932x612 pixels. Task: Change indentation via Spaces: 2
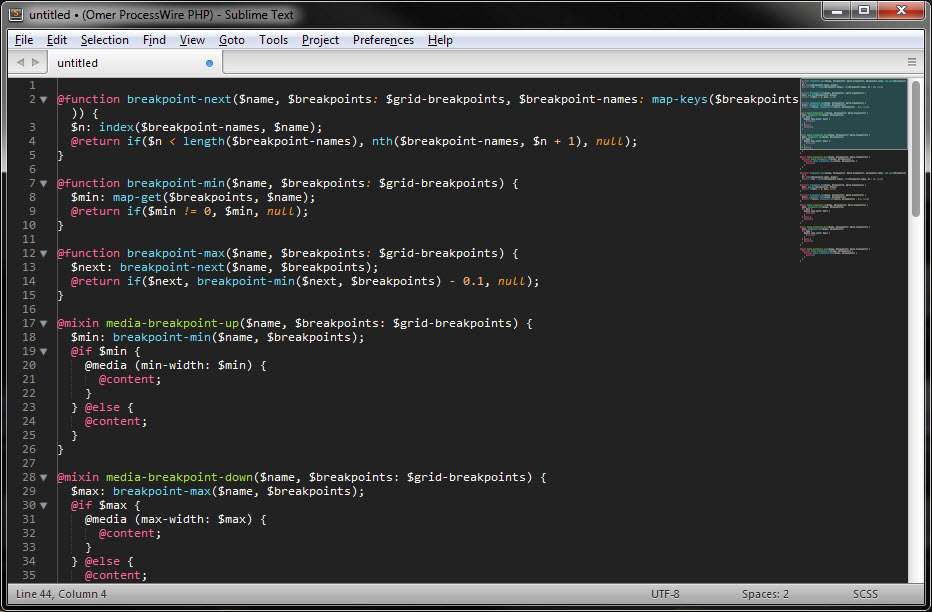click(x=765, y=594)
